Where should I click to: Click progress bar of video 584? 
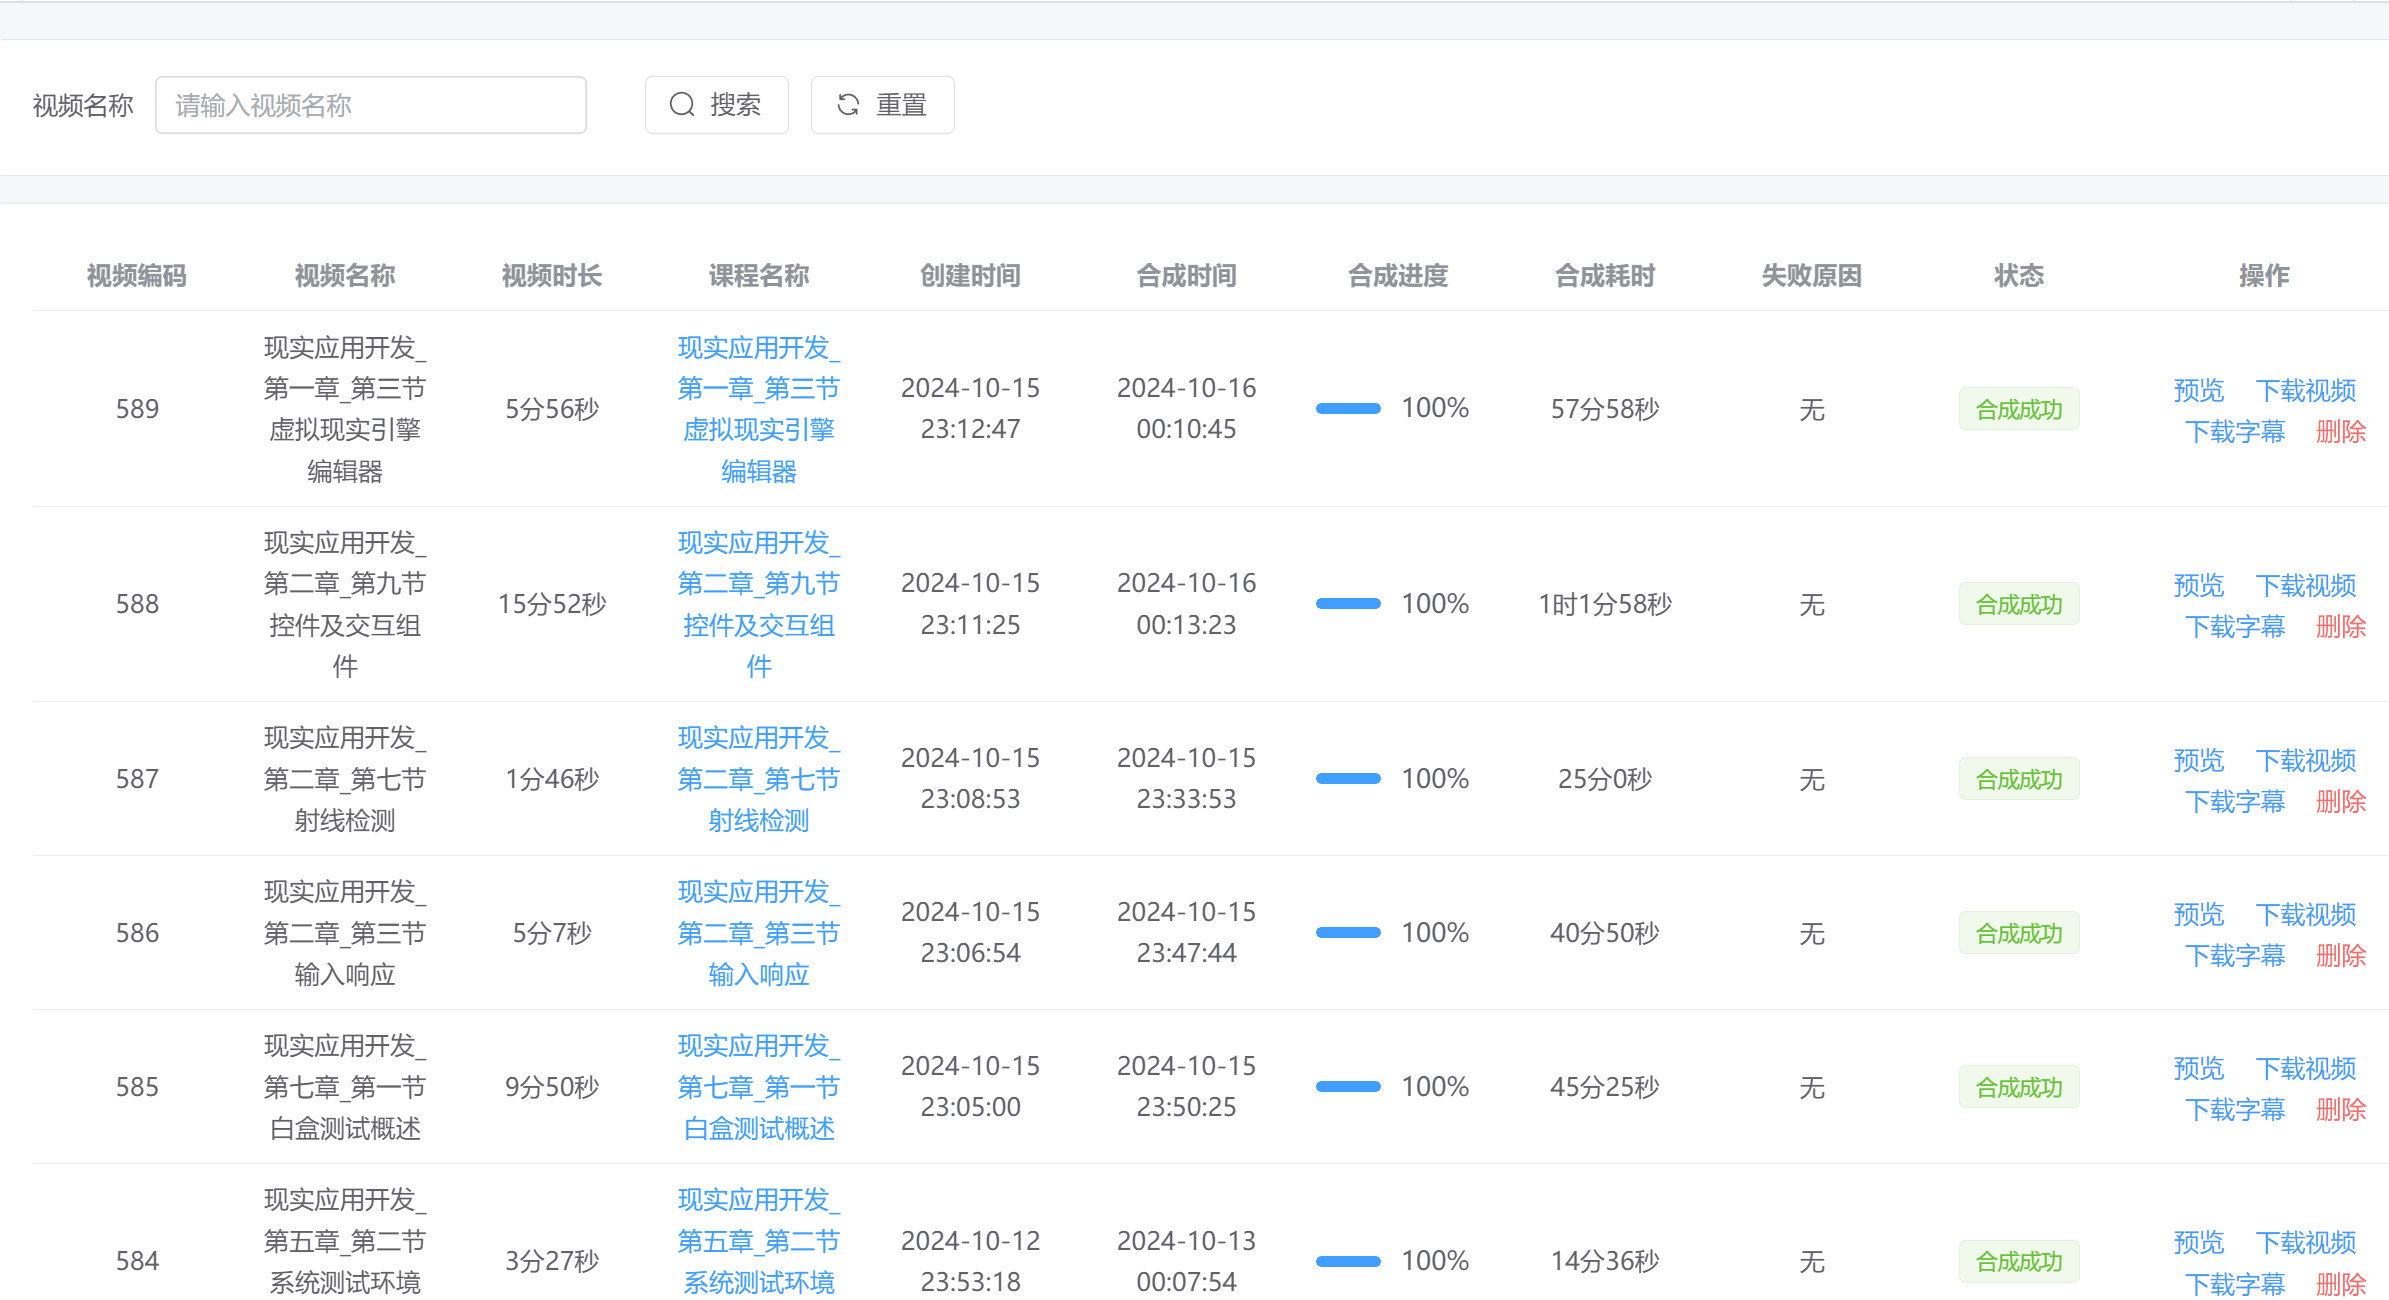[1347, 1261]
